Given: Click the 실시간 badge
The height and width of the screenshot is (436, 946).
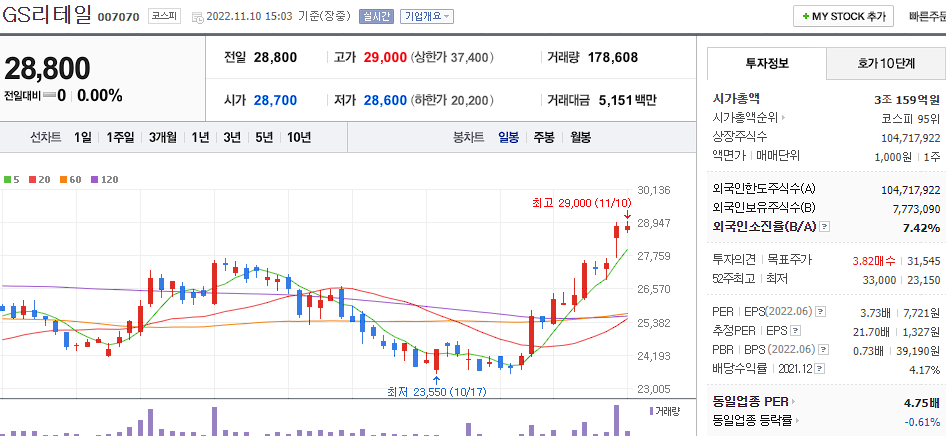Looking at the screenshot, I should pyautogui.click(x=375, y=17).
